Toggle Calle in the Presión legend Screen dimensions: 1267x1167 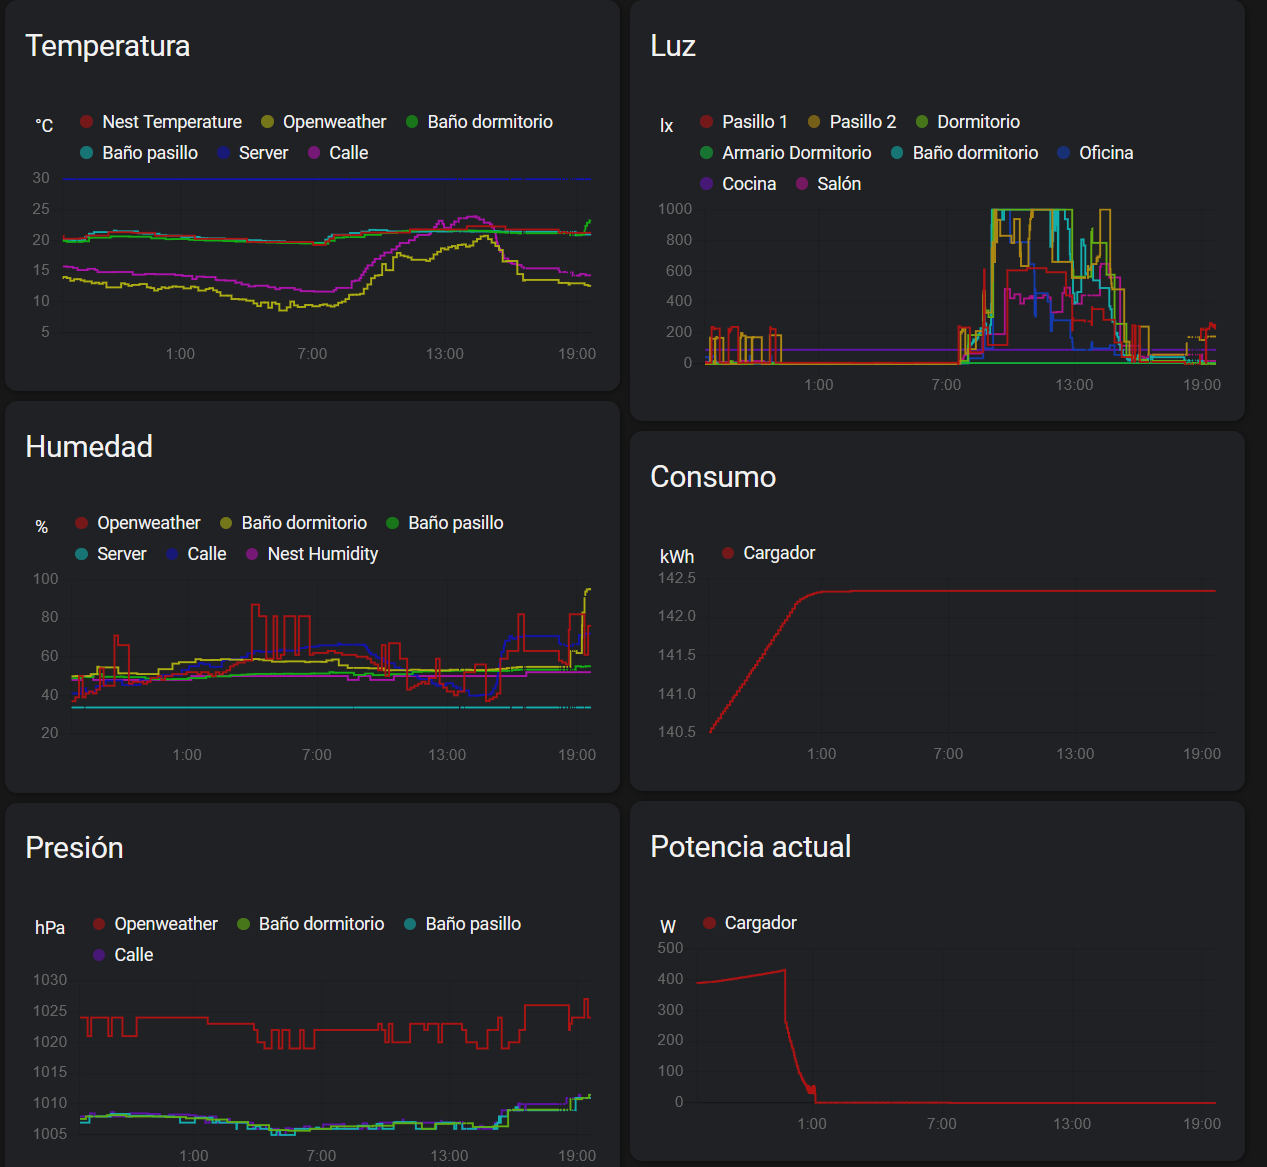[x=123, y=955]
